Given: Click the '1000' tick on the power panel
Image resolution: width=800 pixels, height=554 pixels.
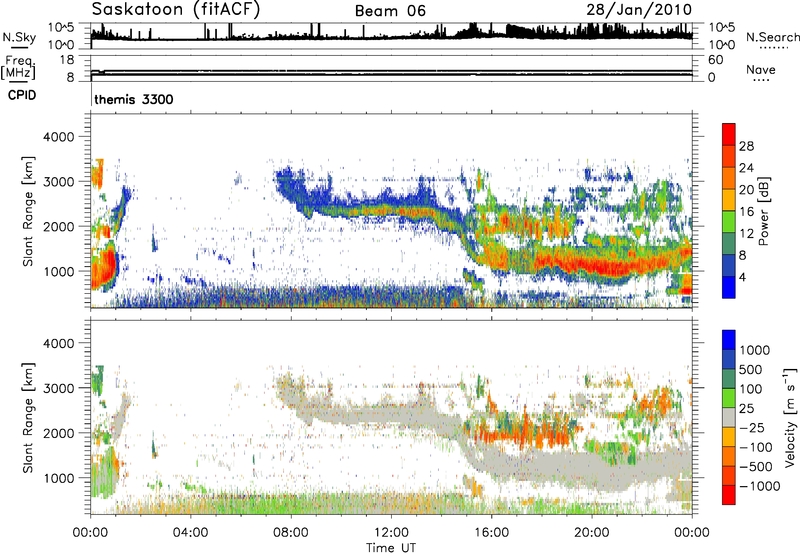Looking at the screenshot, I should (58, 271).
